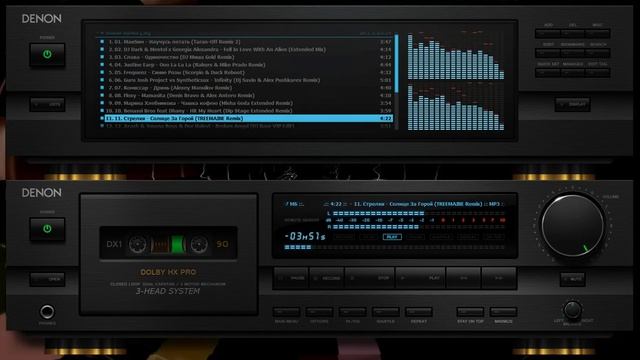Click the small balance knob
The image size is (640, 360).
[x=572, y=310]
